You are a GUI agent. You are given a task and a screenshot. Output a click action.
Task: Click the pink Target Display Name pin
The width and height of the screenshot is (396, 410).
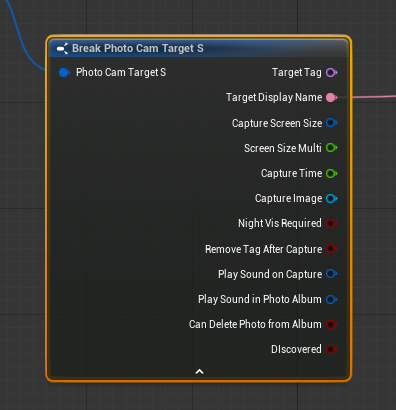[331, 98]
